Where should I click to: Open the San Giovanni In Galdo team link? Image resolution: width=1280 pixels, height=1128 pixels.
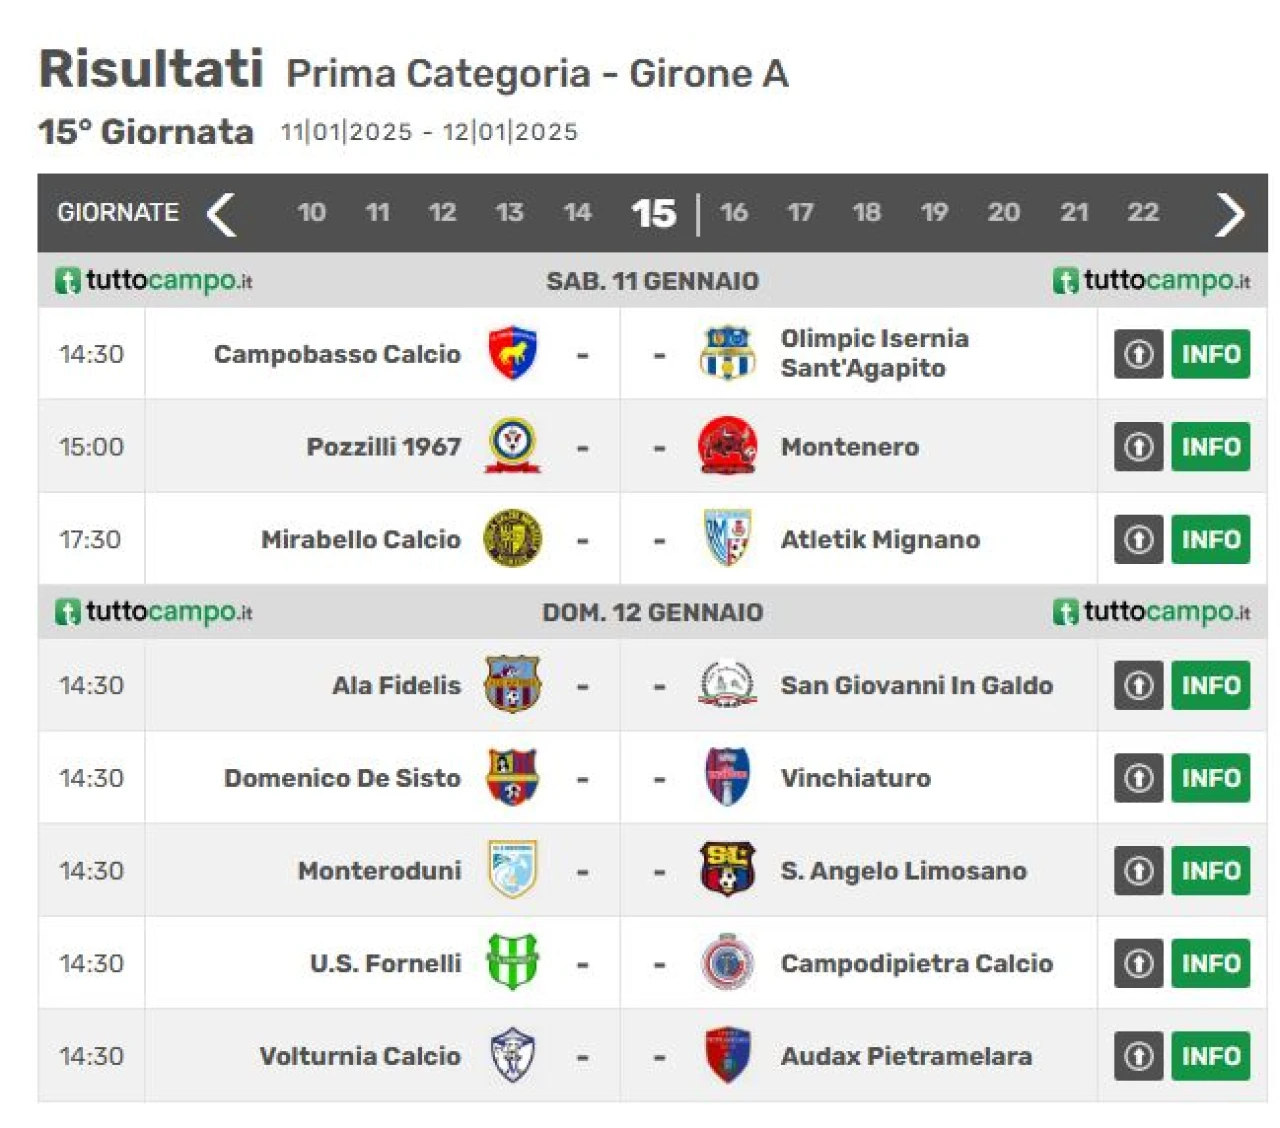pyautogui.click(x=916, y=685)
